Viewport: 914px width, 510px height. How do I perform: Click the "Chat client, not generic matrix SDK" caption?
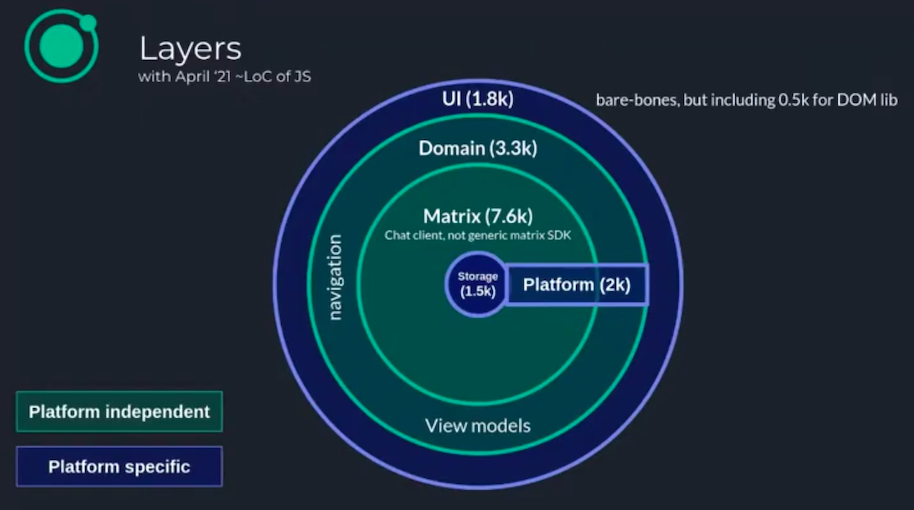[477, 237]
